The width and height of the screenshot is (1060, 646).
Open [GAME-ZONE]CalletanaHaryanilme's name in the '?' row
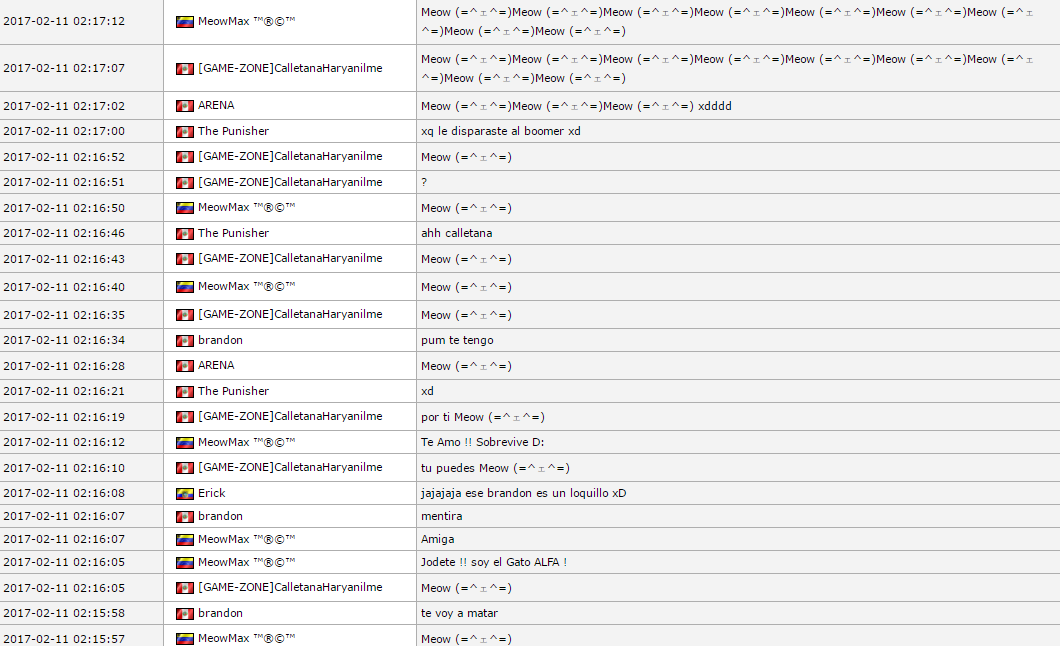[290, 182]
